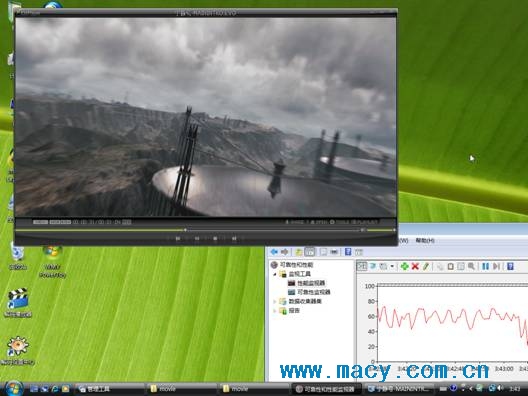The image size is (528, 396).
Task: Click the blue help icon in performance toolbar
Action: [510, 266]
